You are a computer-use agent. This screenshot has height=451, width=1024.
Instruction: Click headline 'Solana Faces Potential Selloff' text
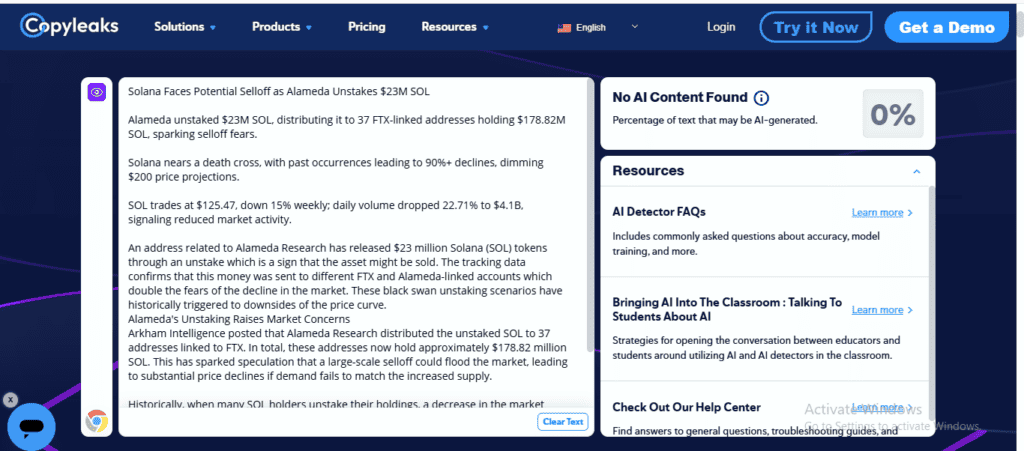click(x=279, y=91)
